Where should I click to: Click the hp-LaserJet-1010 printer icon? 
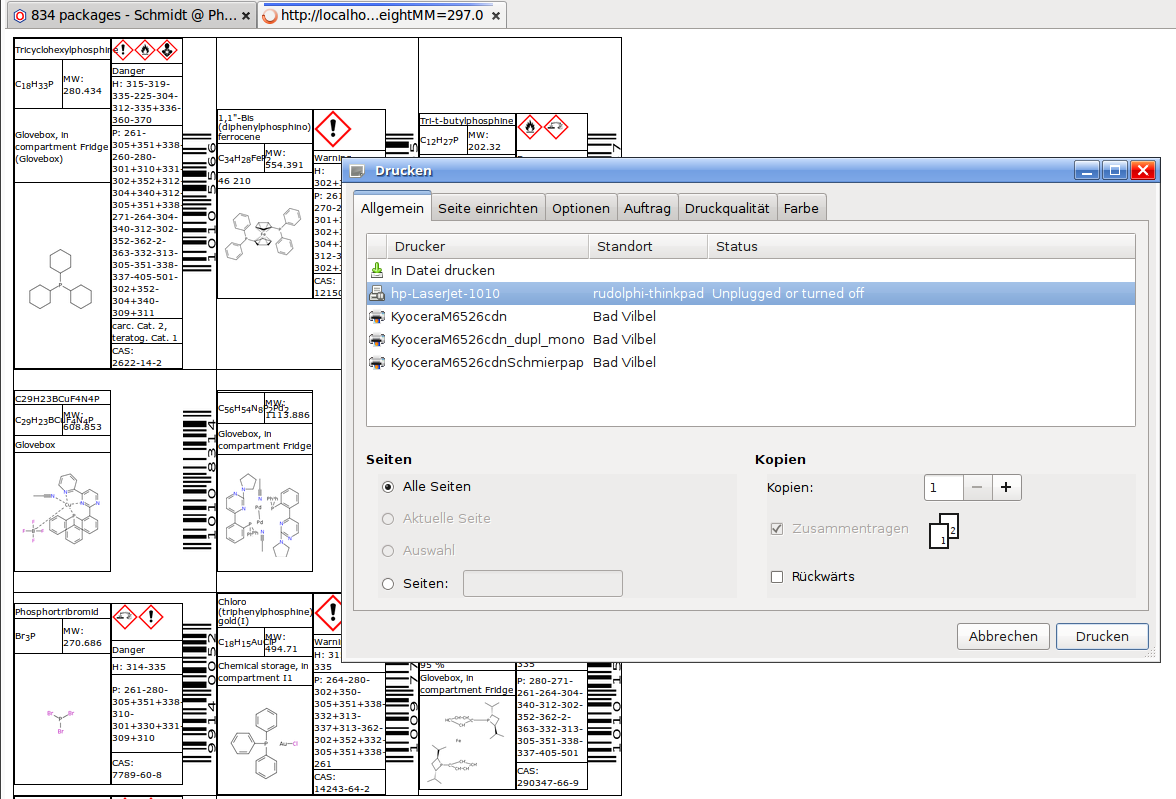(x=377, y=293)
